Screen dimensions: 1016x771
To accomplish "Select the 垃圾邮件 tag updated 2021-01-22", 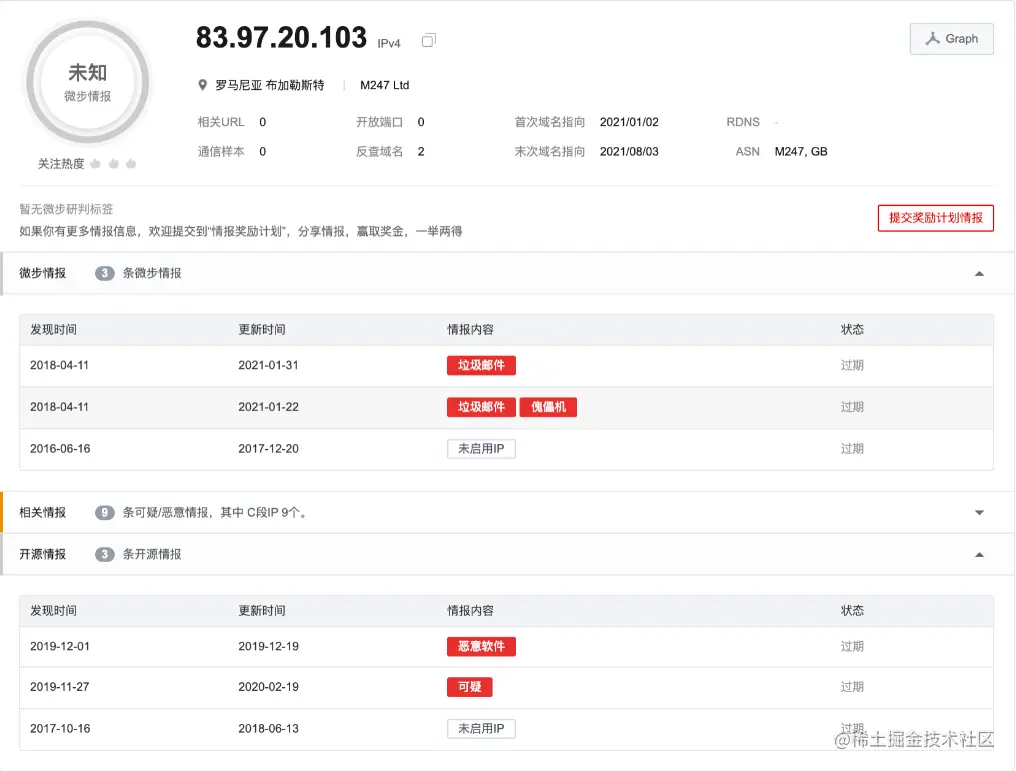I will pyautogui.click(x=481, y=407).
